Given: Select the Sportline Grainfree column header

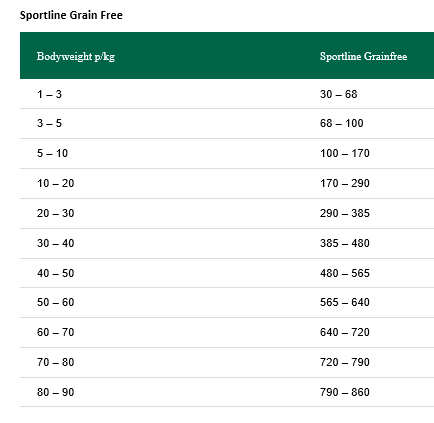Looking at the screenshot, I should point(363,56).
